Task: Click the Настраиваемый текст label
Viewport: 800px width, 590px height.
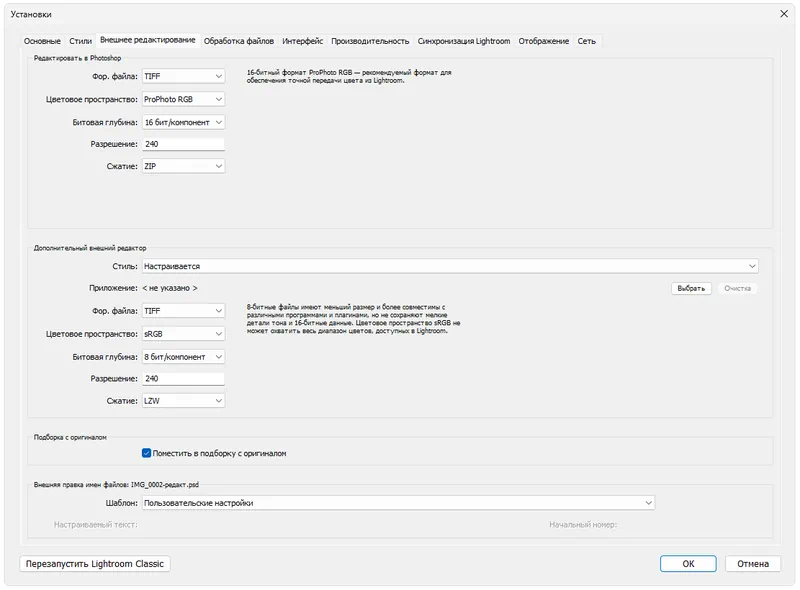Action: point(96,524)
